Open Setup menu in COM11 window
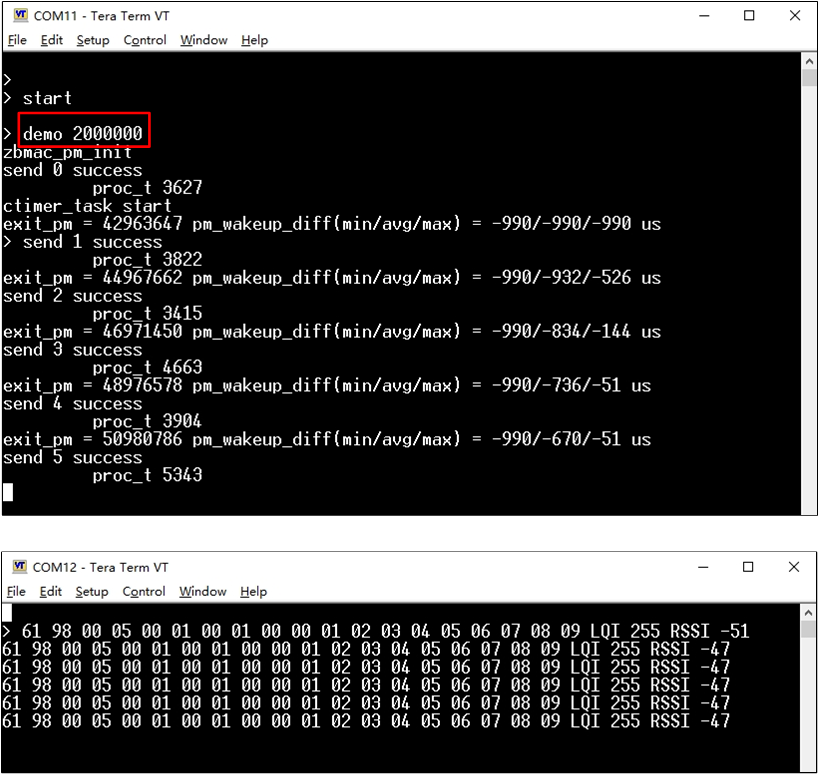 (93, 40)
